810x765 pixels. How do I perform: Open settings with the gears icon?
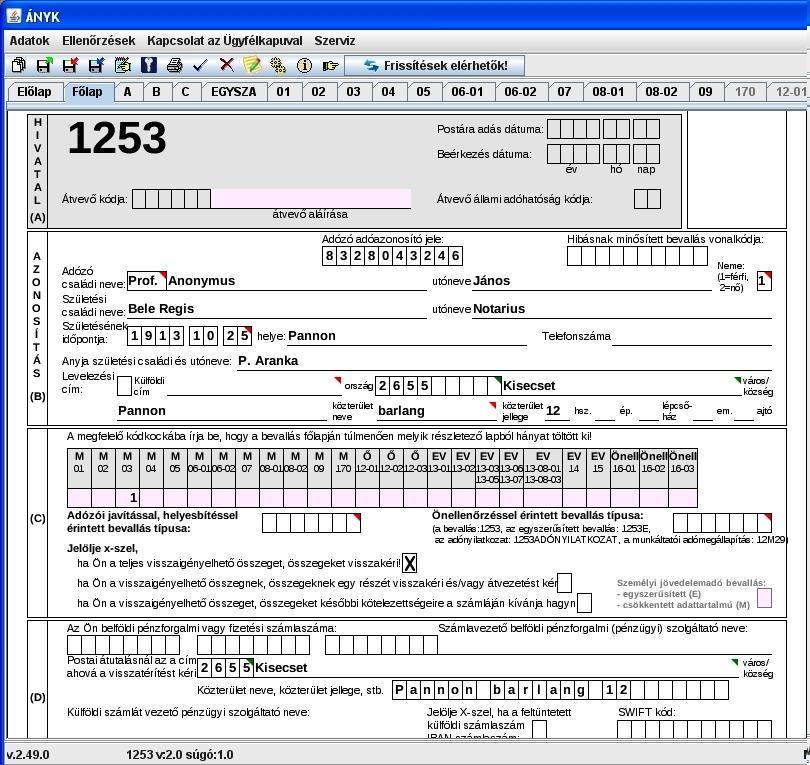[x=278, y=65]
